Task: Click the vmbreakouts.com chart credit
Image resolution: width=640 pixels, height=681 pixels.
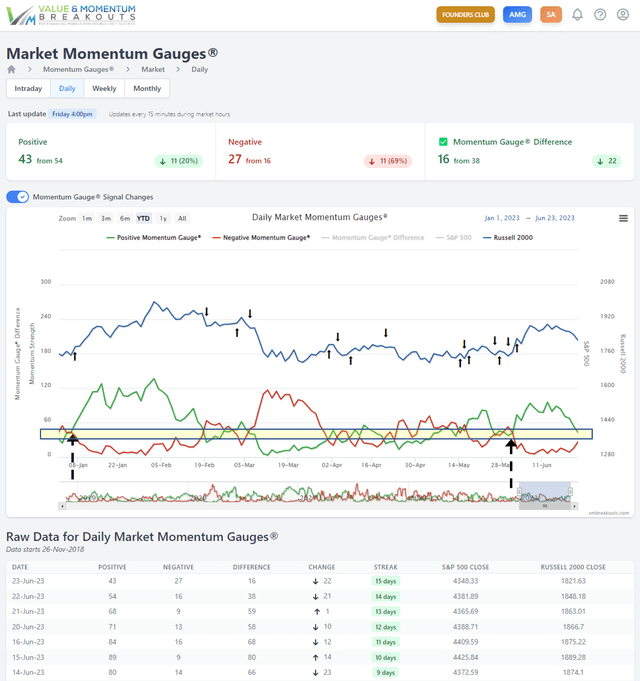Action: (609, 513)
